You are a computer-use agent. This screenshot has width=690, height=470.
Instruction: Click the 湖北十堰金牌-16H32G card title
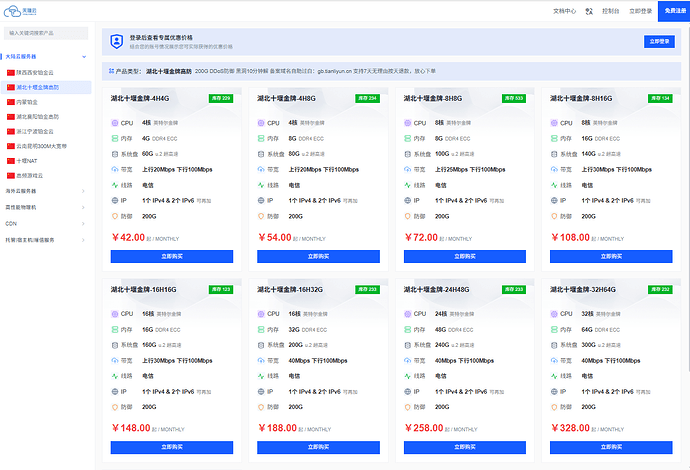point(290,290)
